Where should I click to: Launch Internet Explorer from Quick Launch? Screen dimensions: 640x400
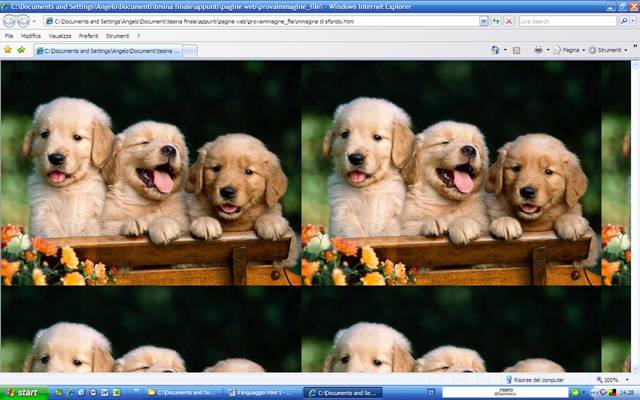(70, 393)
